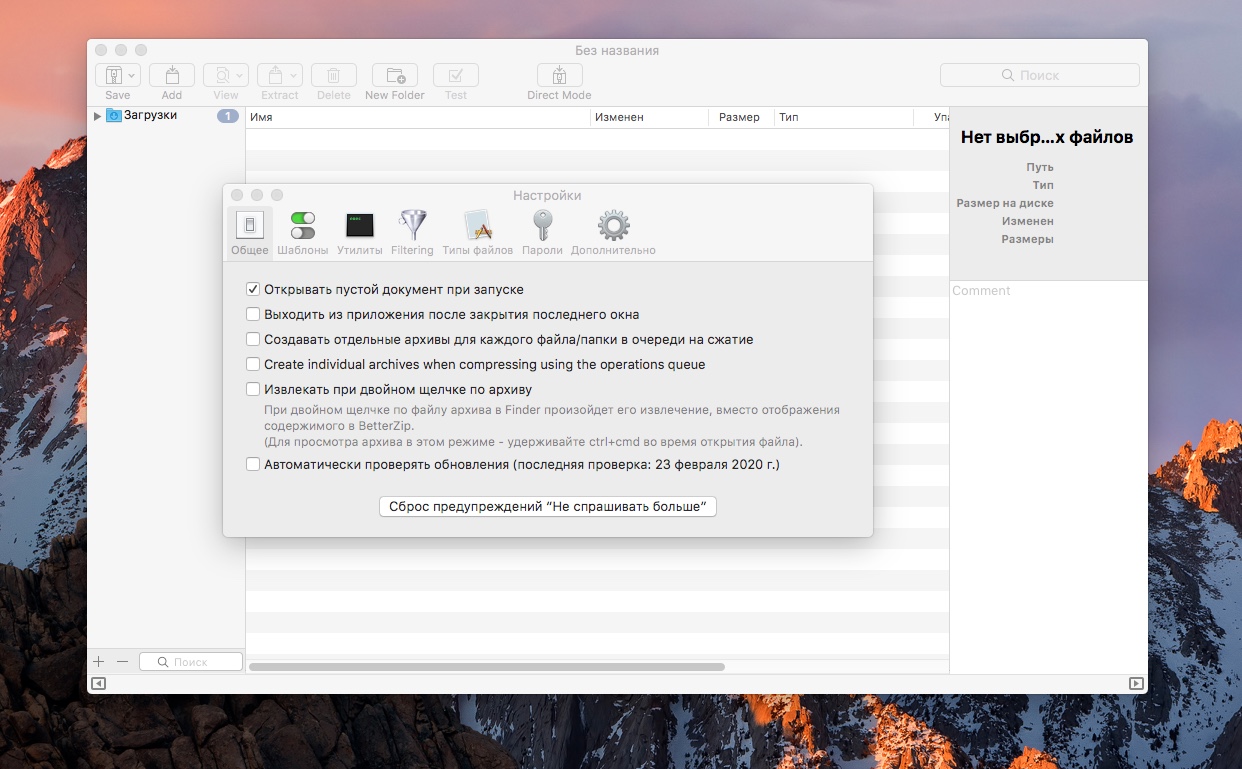Click Сброс предупреждений "Не спрашивать больше" button
Screen dimensions: 1242x769
tap(548, 507)
